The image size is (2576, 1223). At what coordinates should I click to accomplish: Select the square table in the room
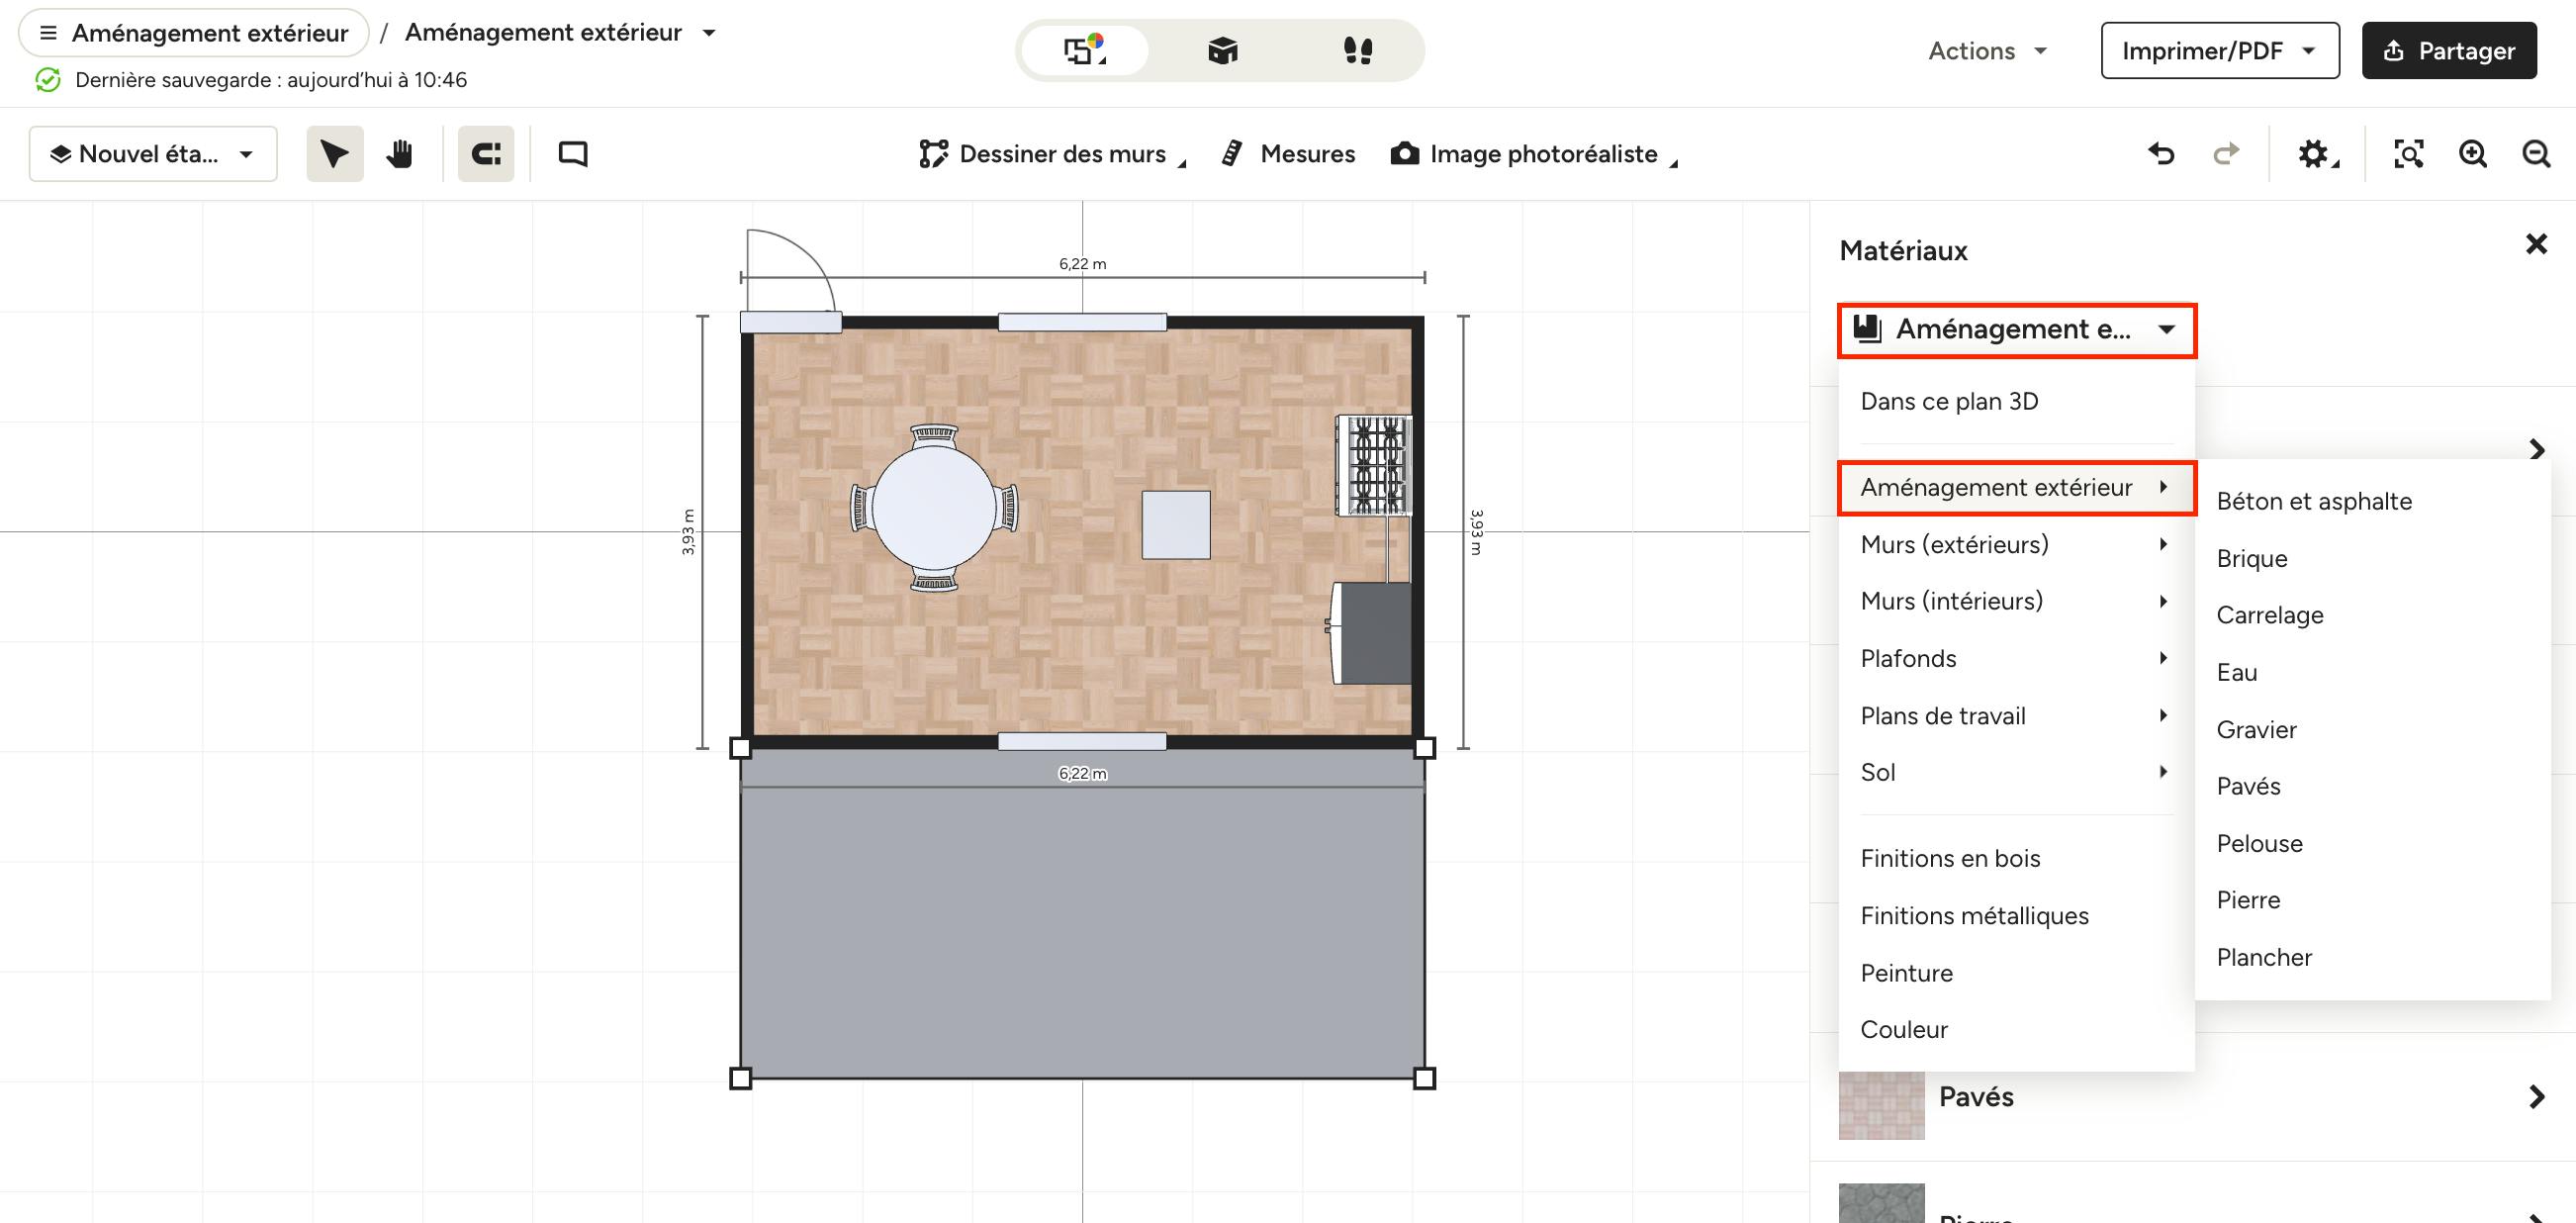(1176, 525)
